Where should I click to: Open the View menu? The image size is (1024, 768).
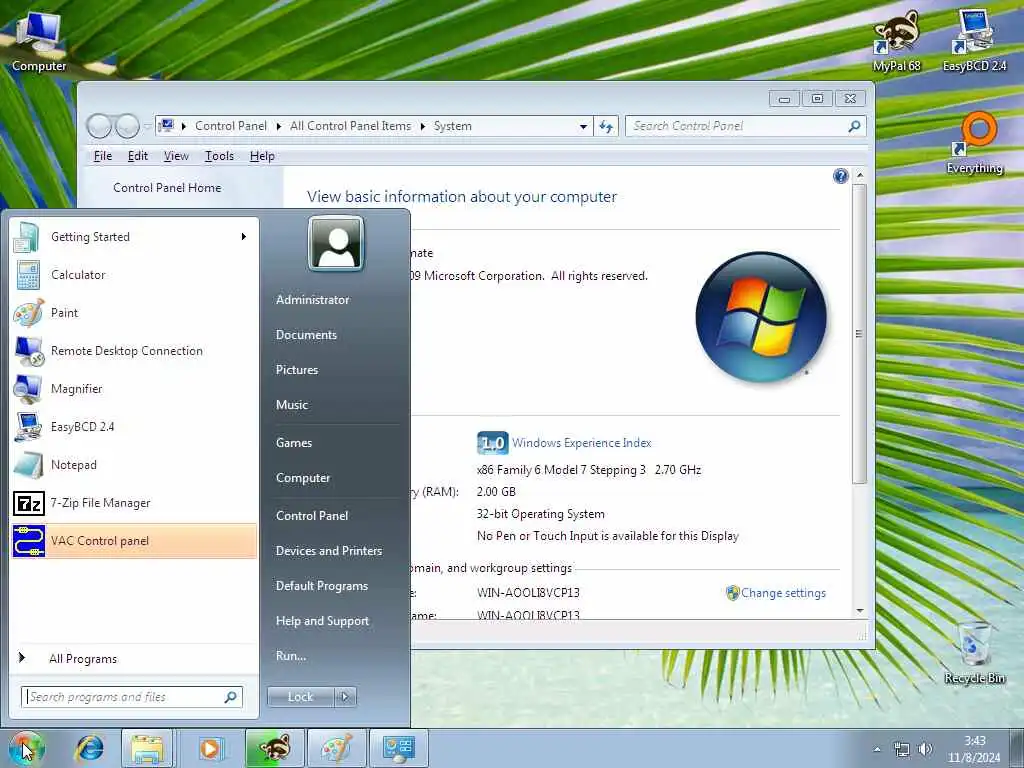(x=176, y=156)
